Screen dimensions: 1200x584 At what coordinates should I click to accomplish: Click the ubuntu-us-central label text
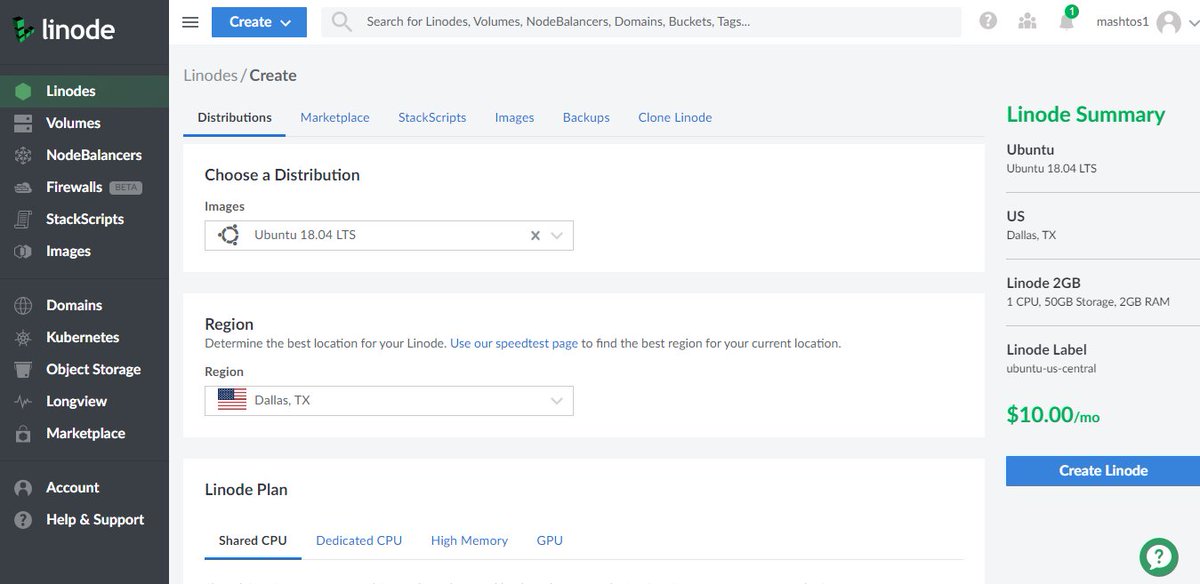(1051, 368)
